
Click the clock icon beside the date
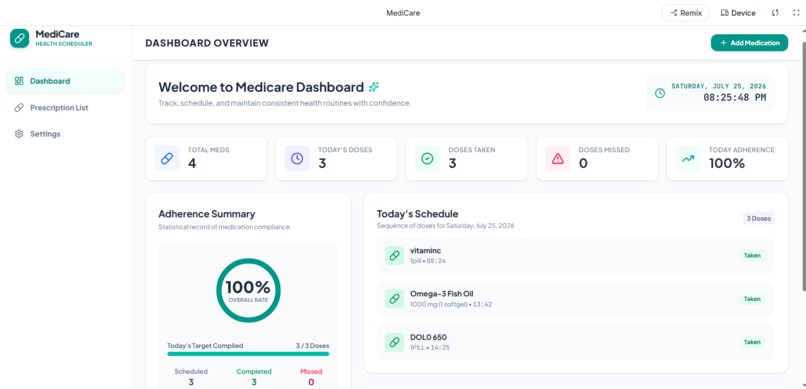660,93
